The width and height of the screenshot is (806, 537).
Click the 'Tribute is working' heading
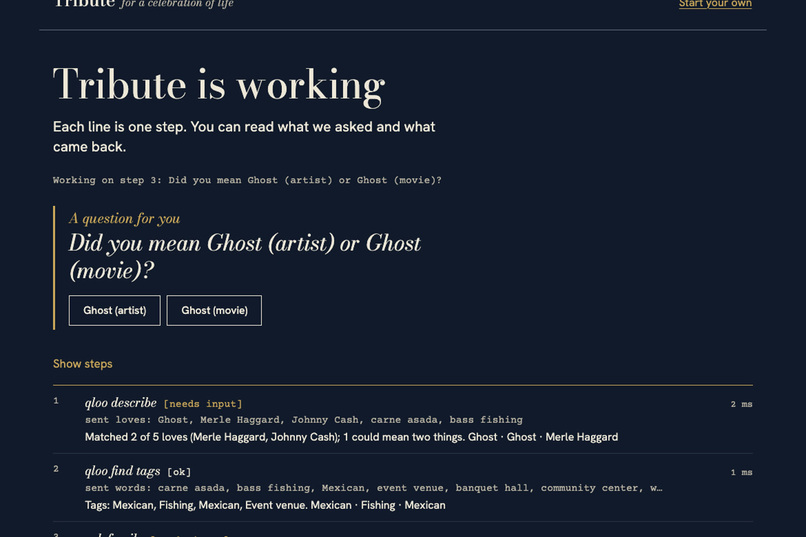tap(219, 85)
